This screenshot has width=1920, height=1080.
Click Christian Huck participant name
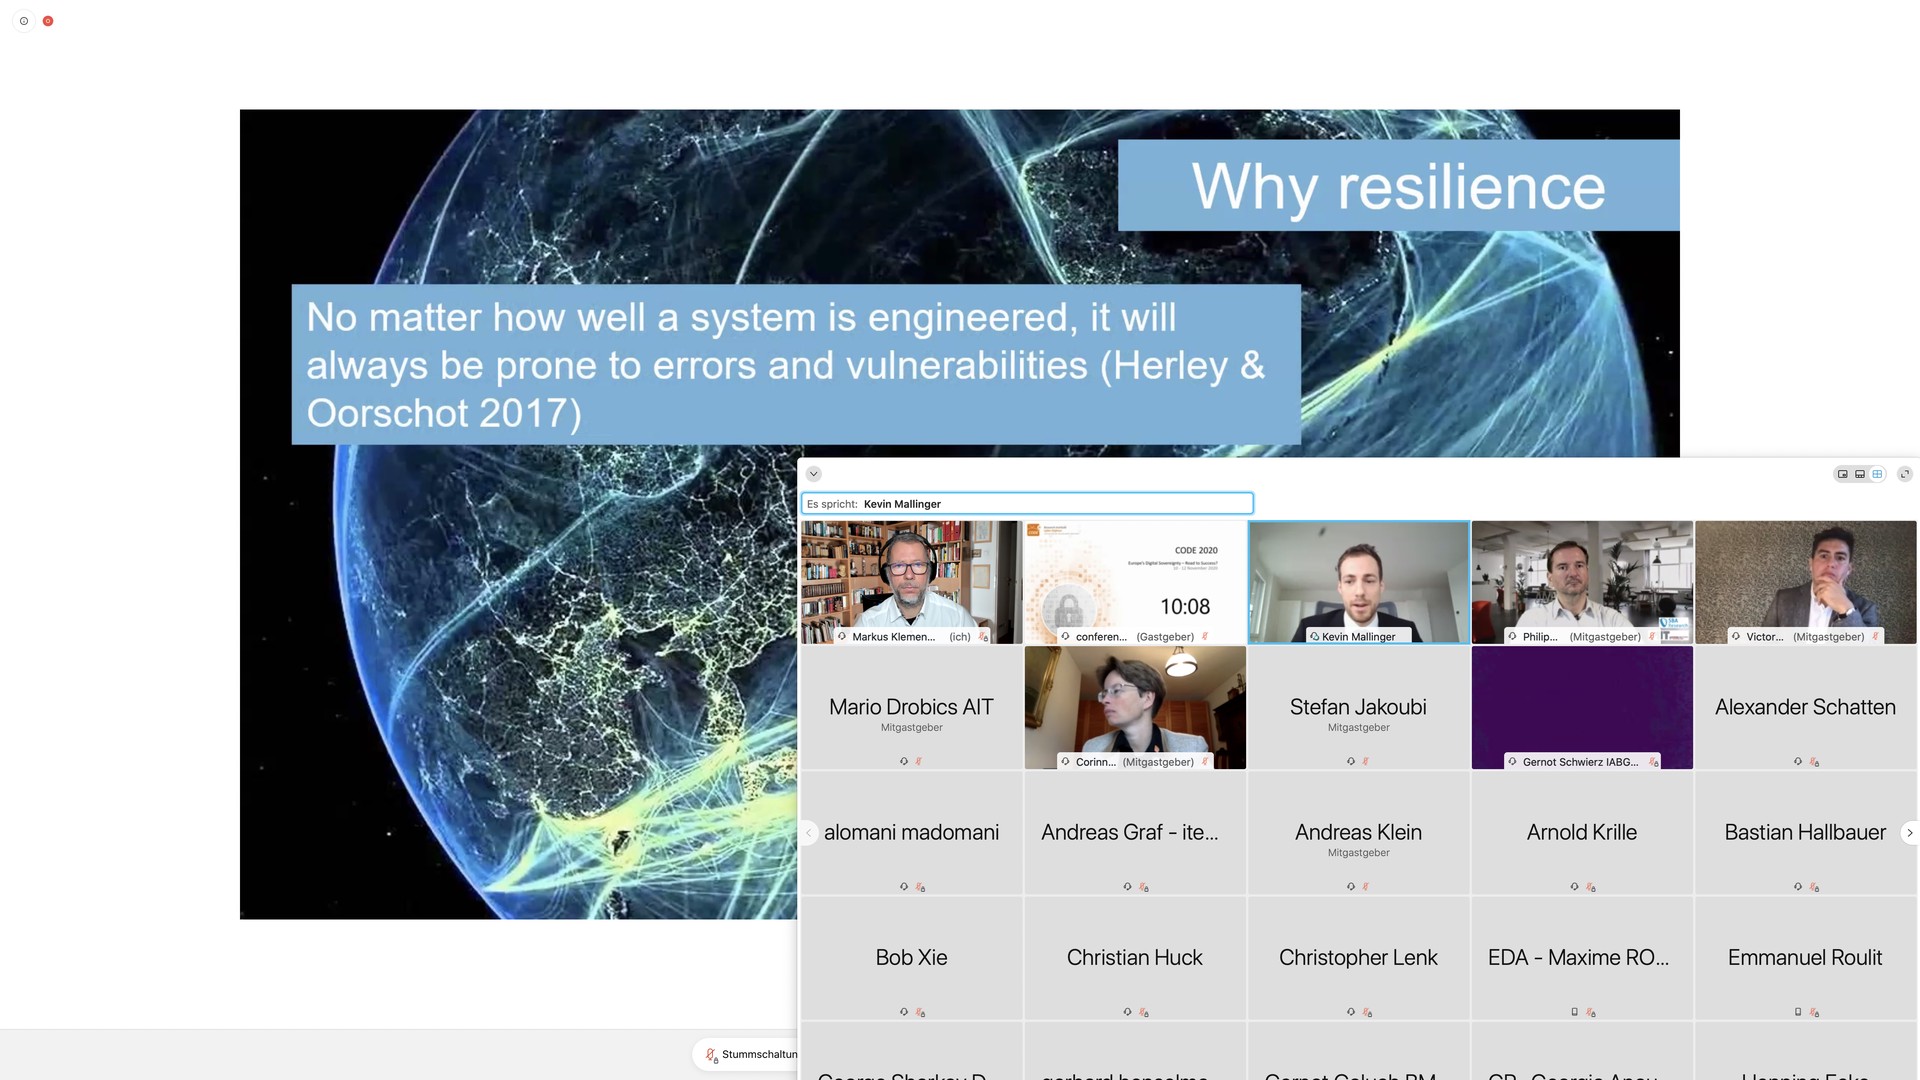click(1135, 957)
